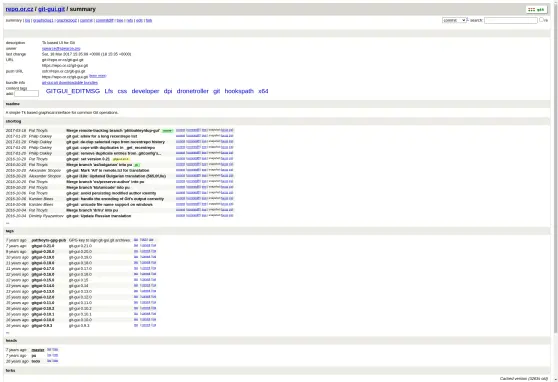This screenshot has width=558, height=382.
Task: Open the refs navigation link
Action: tap(130, 21)
